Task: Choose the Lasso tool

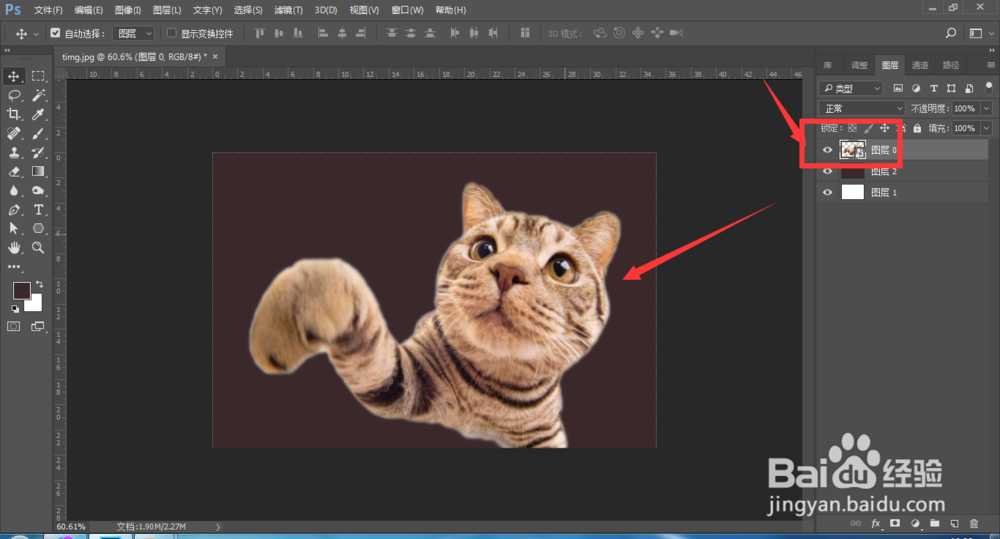Action: pyautogui.click(x=14, y=96)
